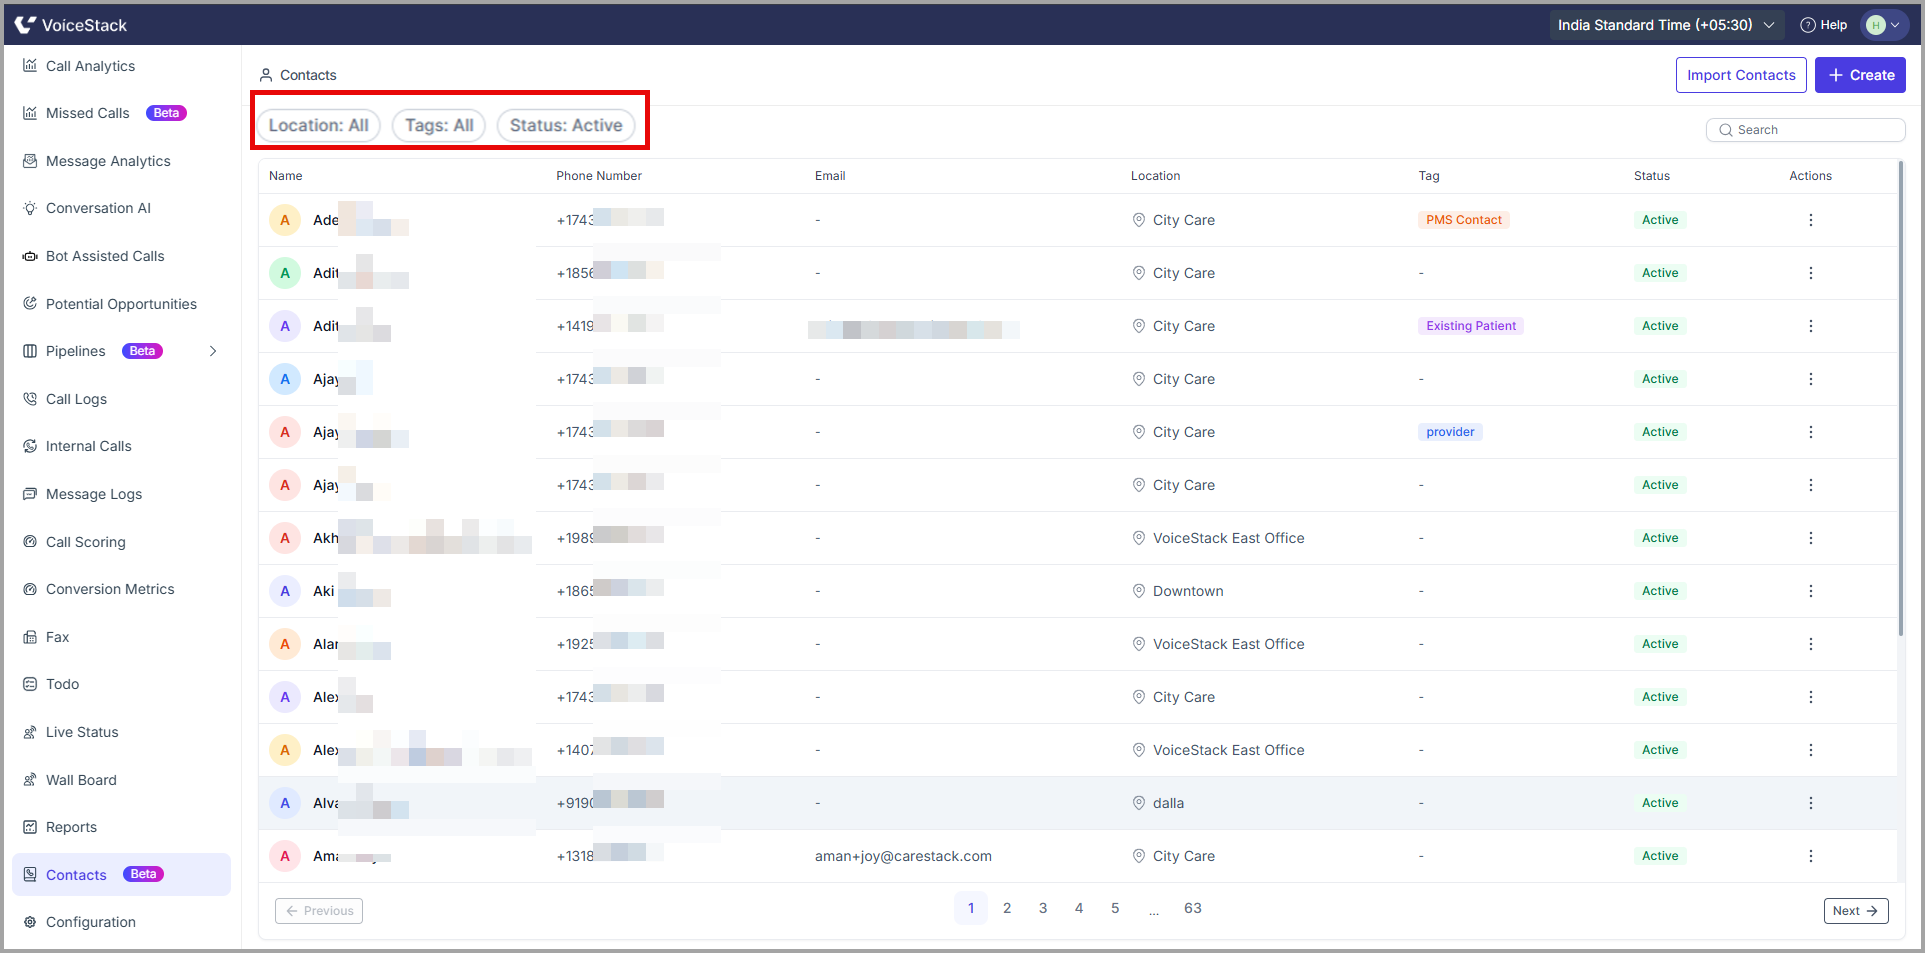Open actions menu for PMS Contact row
The image size is (1925, 953).
[x=1811, y=220]
